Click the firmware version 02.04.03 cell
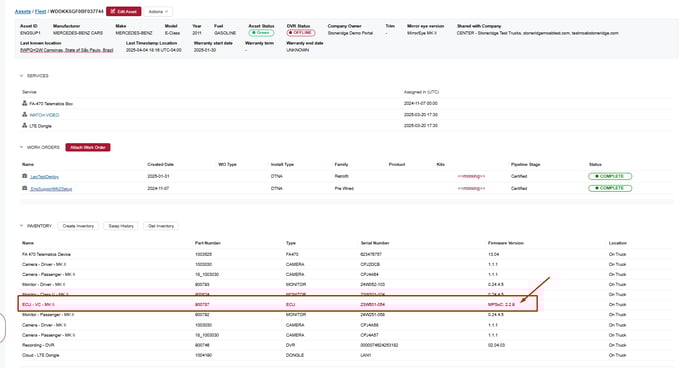This screenshot has width=688, height=368. click(496, 345)
